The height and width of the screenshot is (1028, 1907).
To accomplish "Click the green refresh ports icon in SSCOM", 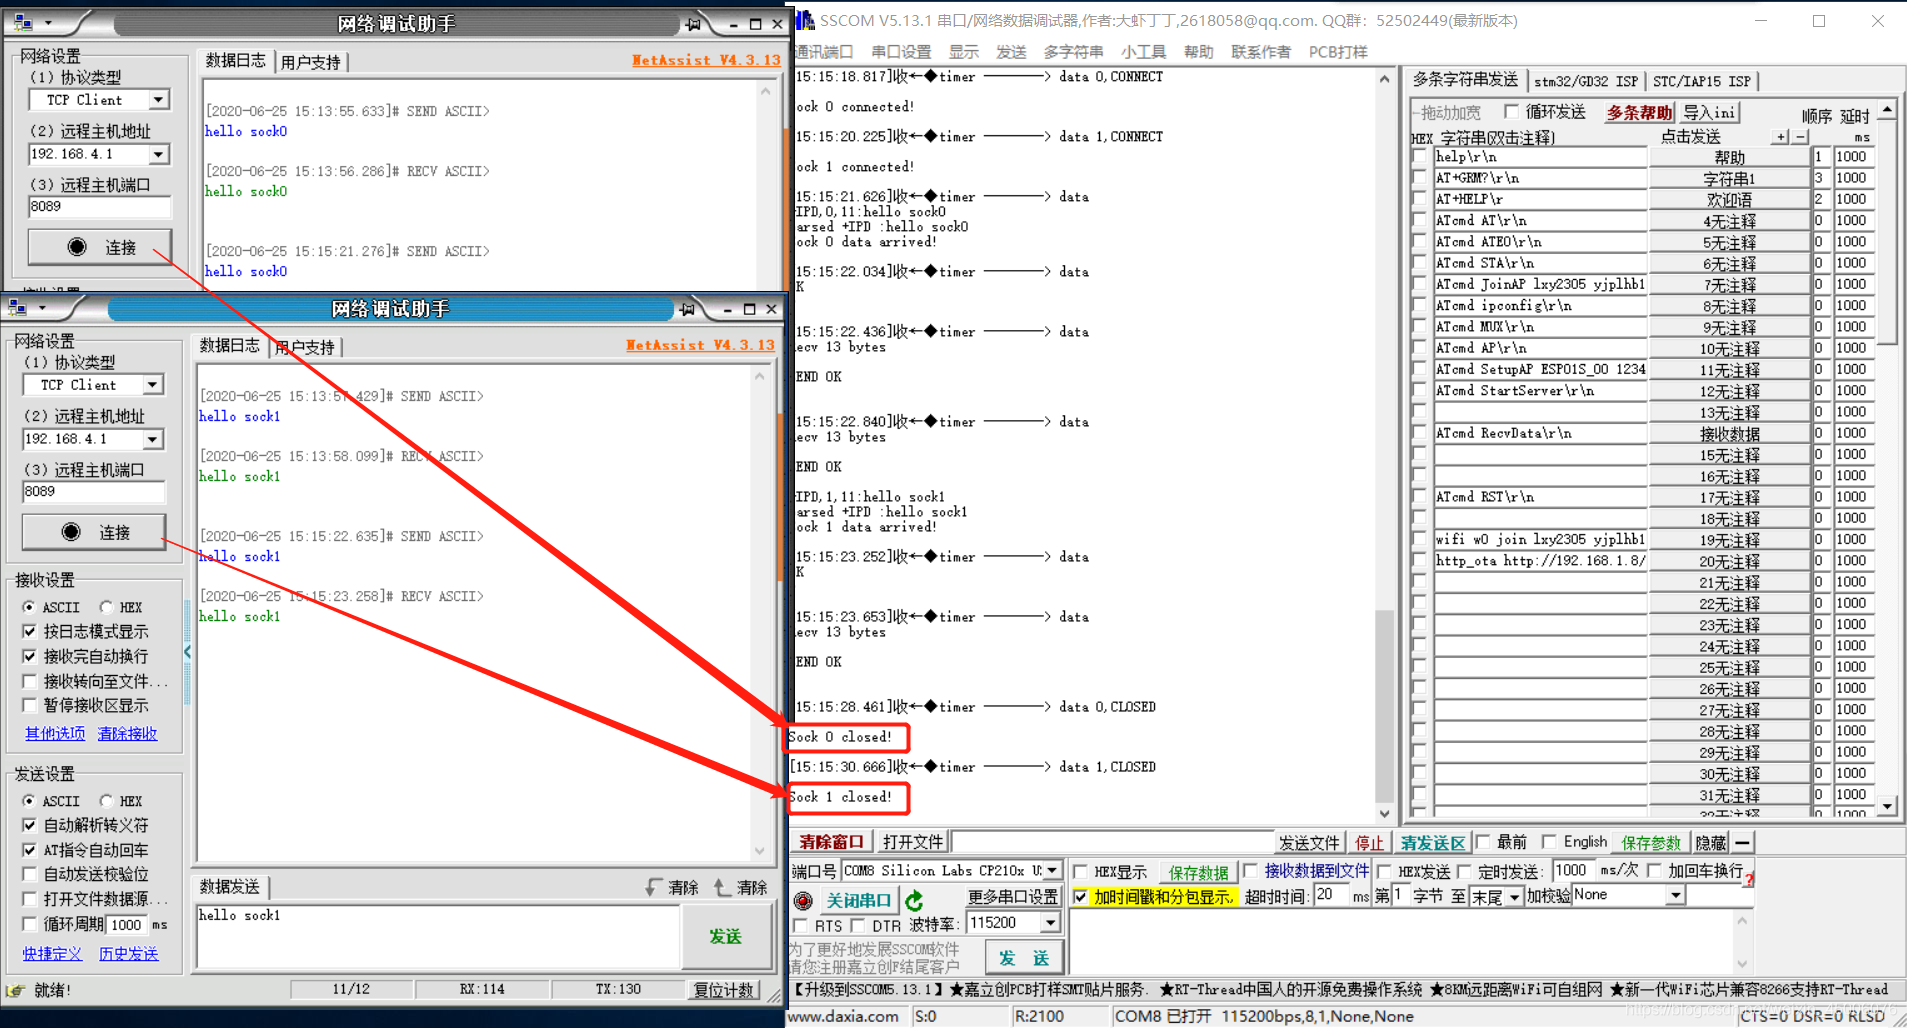I will pos(914,900).
